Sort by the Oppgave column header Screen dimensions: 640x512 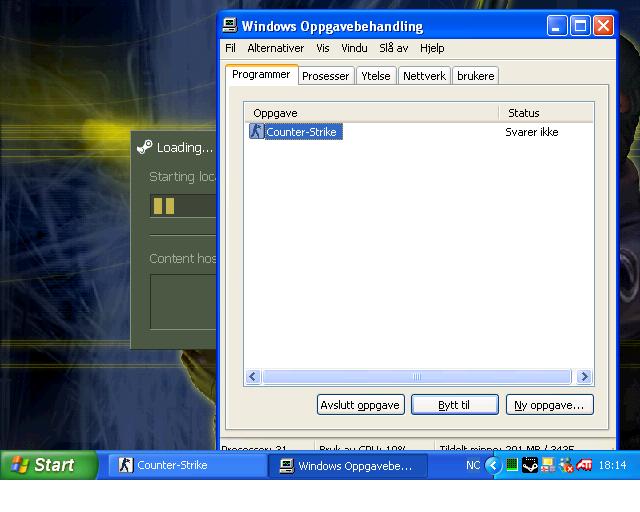(x=371, y=113)
